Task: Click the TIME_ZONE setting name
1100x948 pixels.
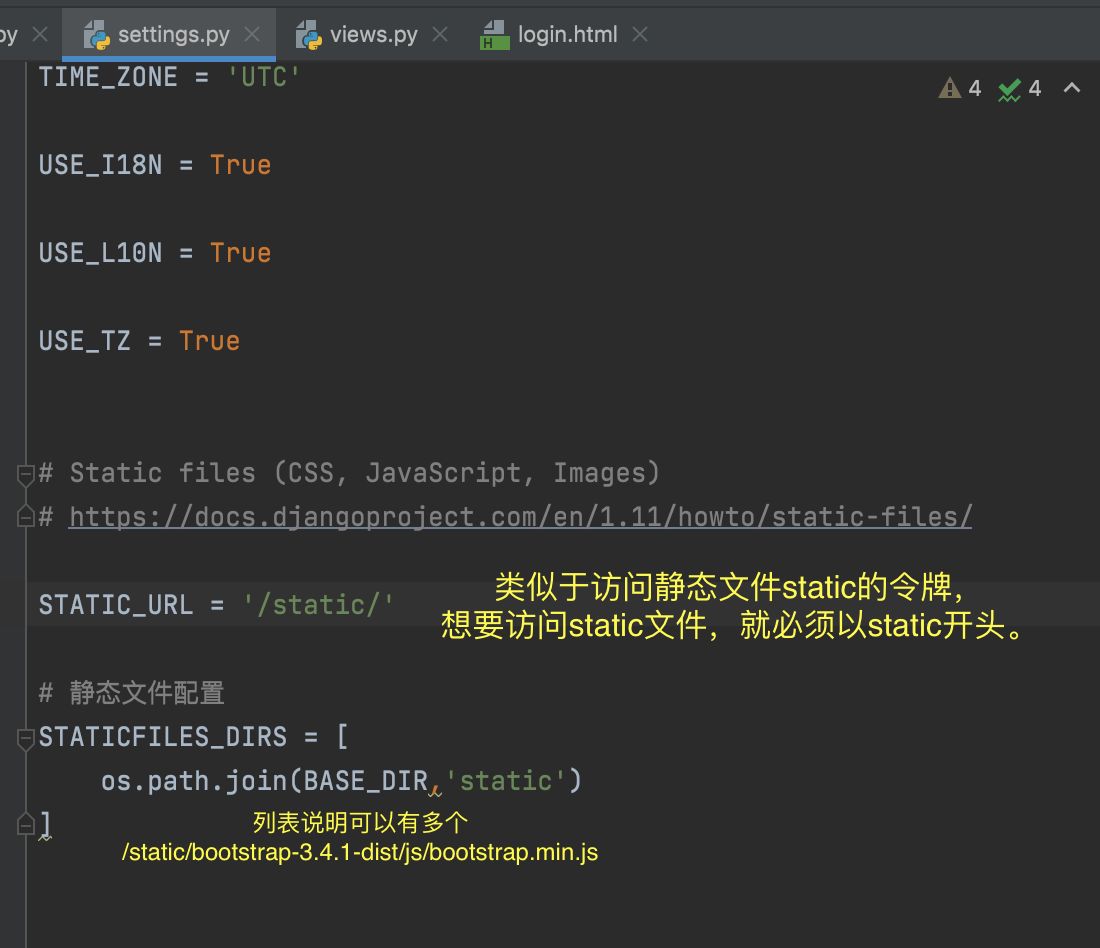Action: pyautogui.click(x=108, y=77)
